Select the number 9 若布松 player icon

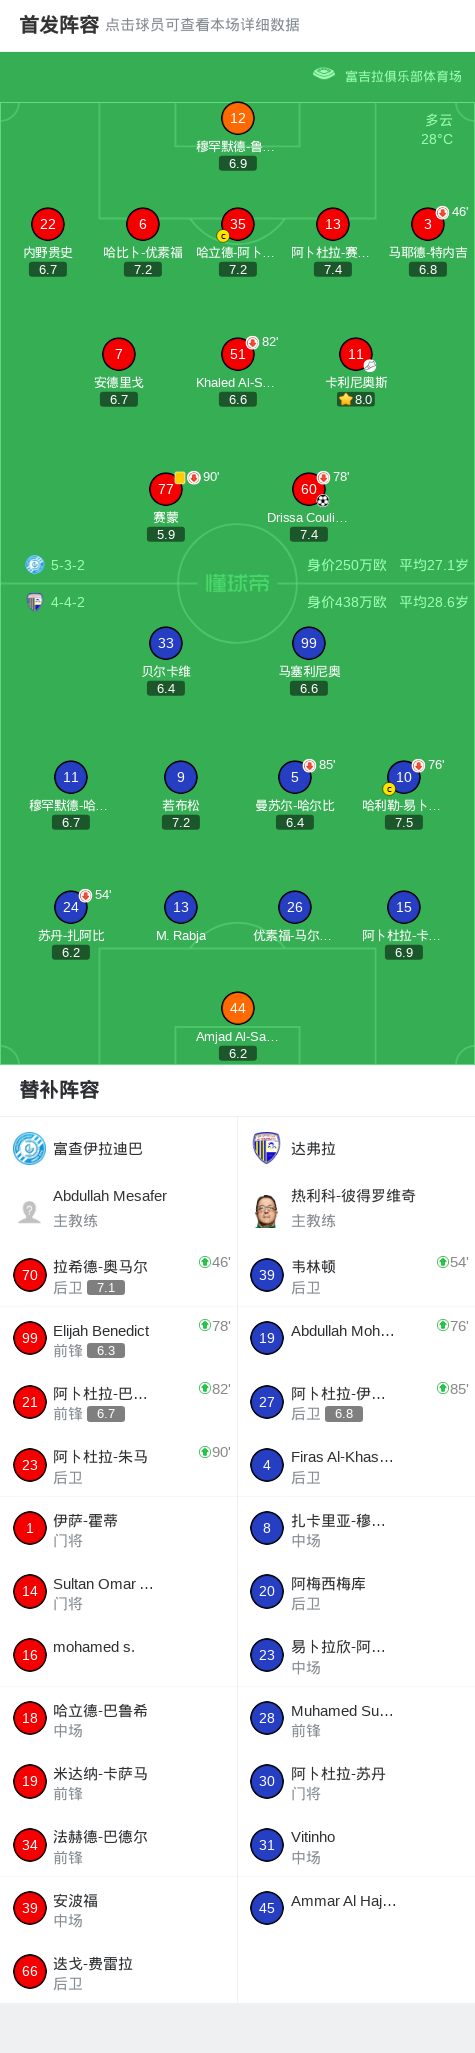click(180, 777)
